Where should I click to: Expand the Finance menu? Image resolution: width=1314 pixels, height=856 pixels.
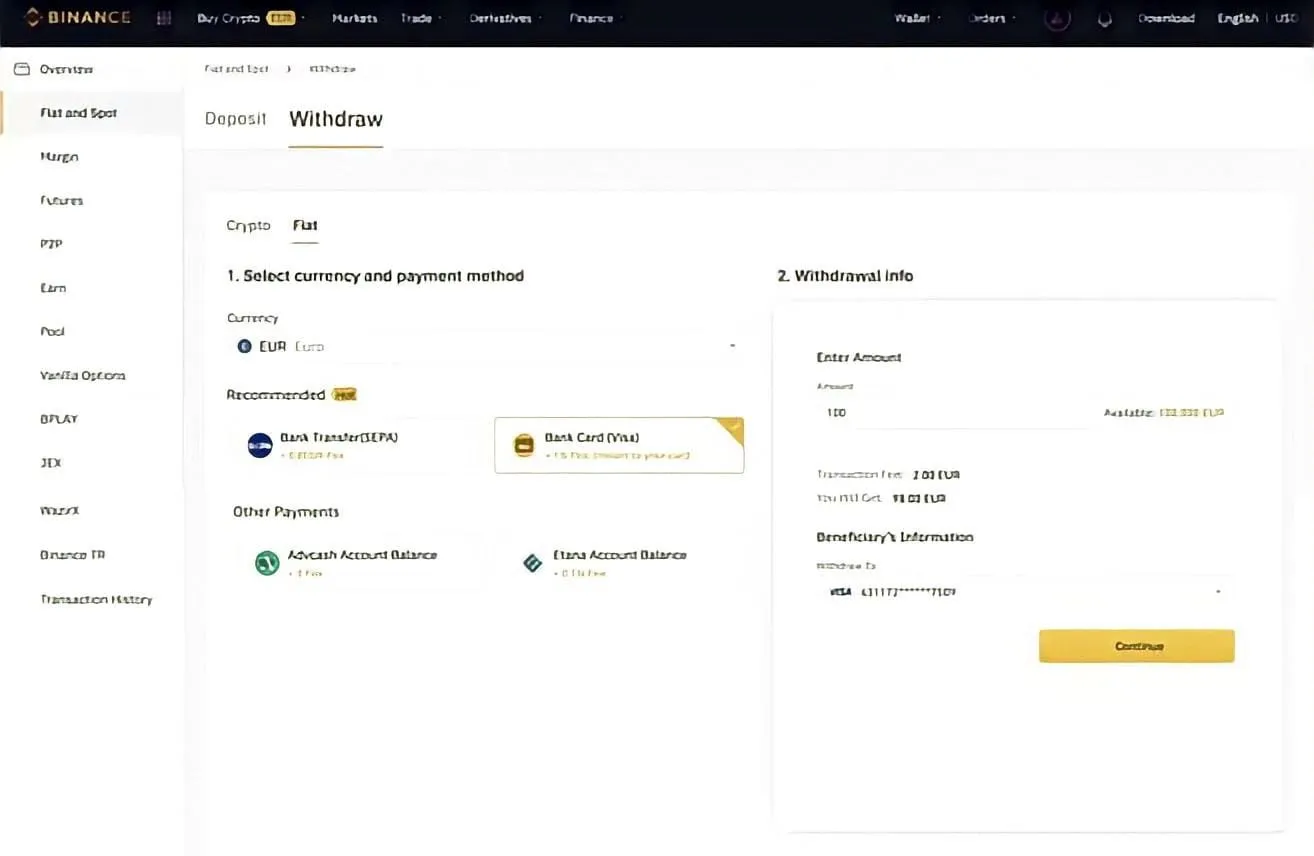click(595, 18)
